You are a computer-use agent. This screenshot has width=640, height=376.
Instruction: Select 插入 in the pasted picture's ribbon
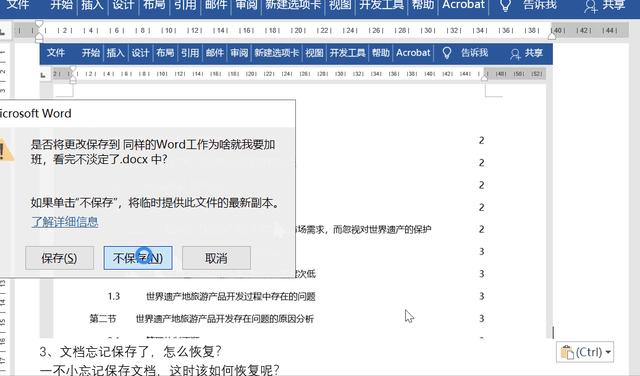click(x=116, y=53)
